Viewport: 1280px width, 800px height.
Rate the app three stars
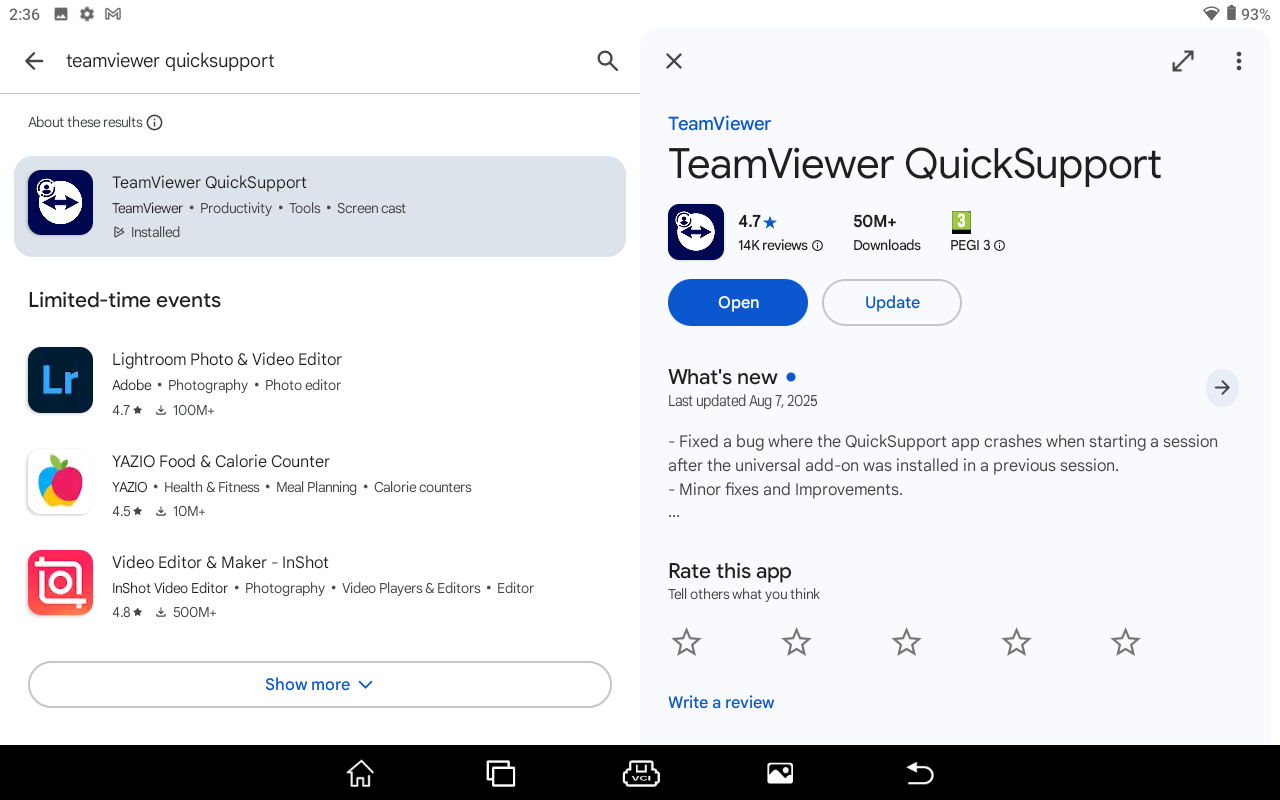[x=906, y=642]
